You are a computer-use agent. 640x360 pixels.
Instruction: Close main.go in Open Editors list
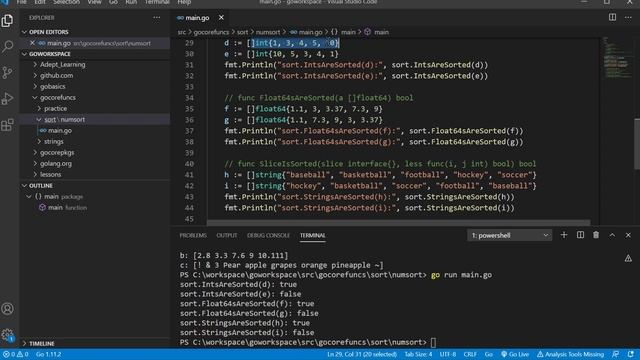click(32, 43)
